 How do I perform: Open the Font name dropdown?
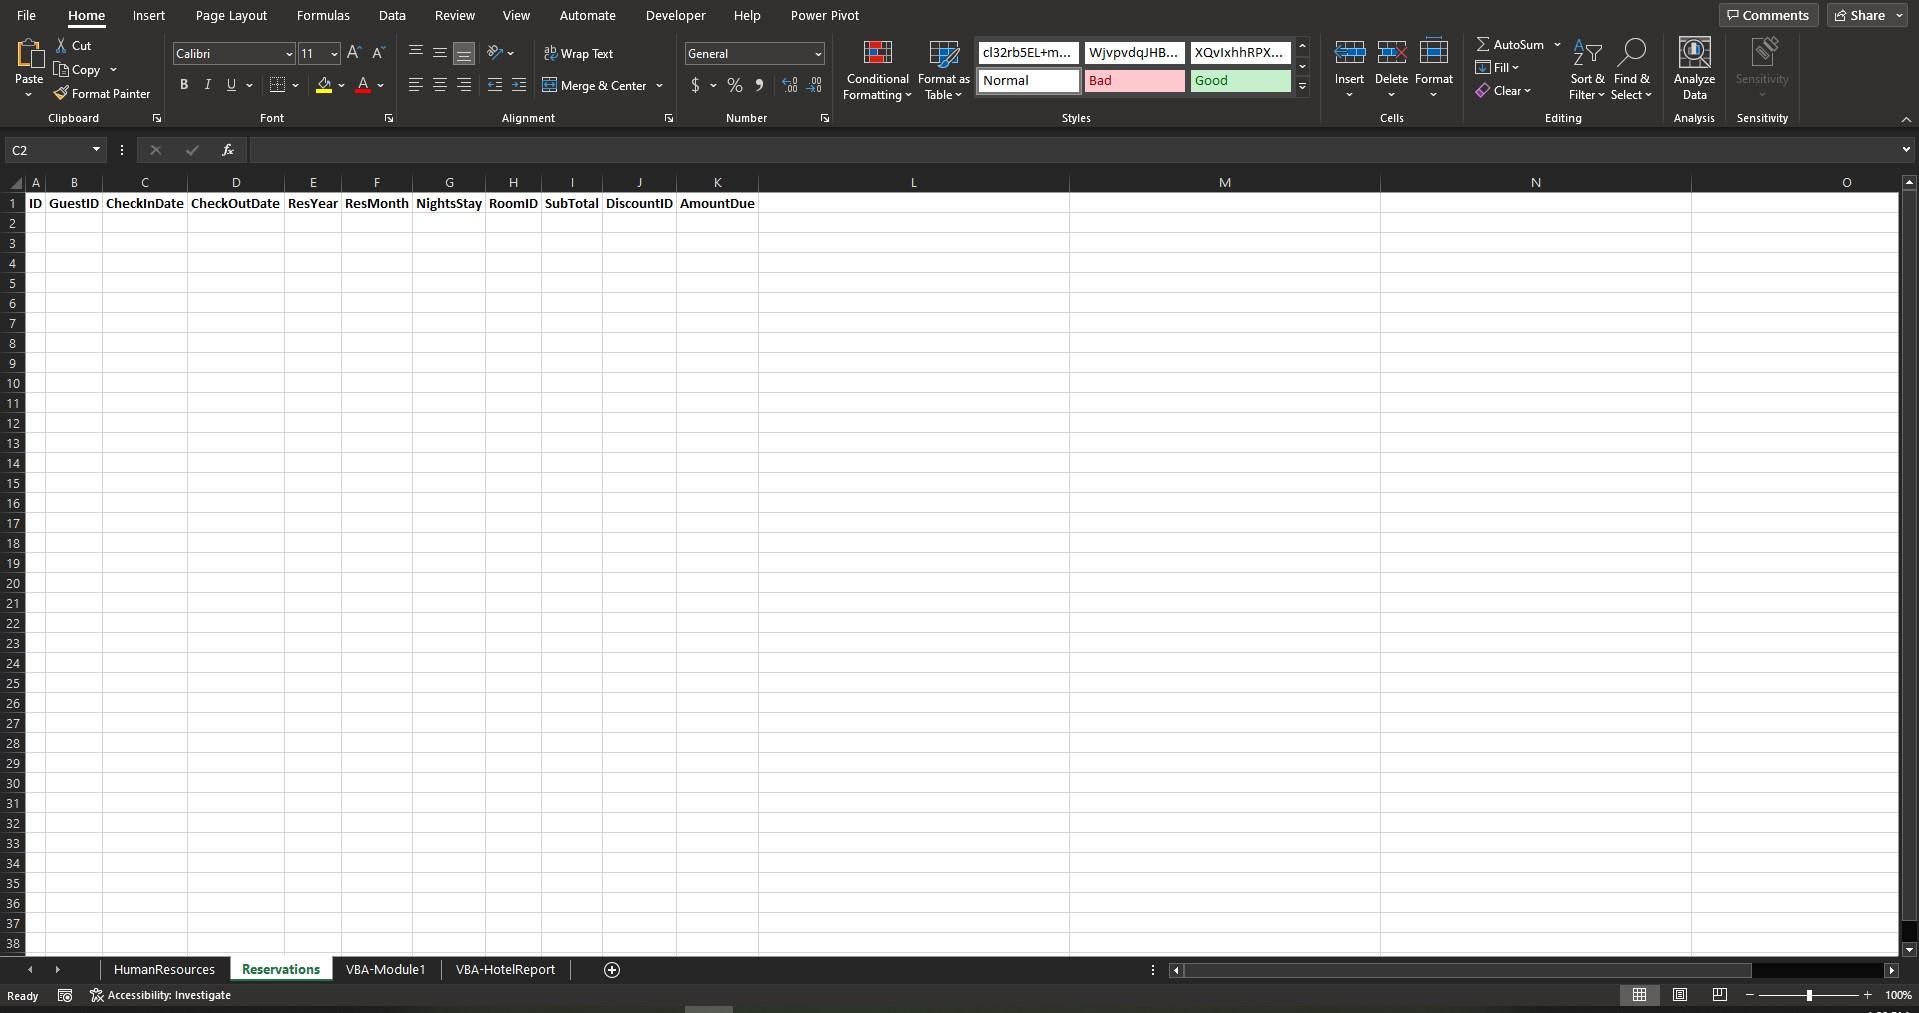pos(288,54)
